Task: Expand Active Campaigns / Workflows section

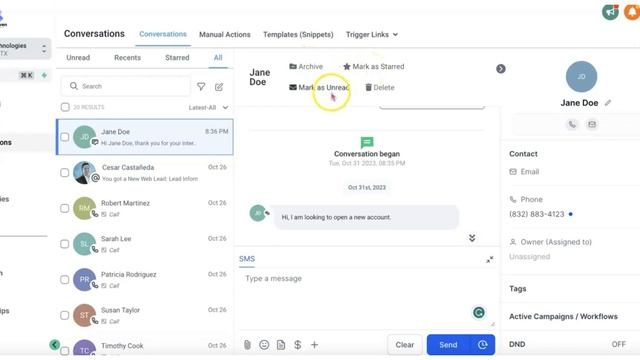Action: click(x=563, y=316)
